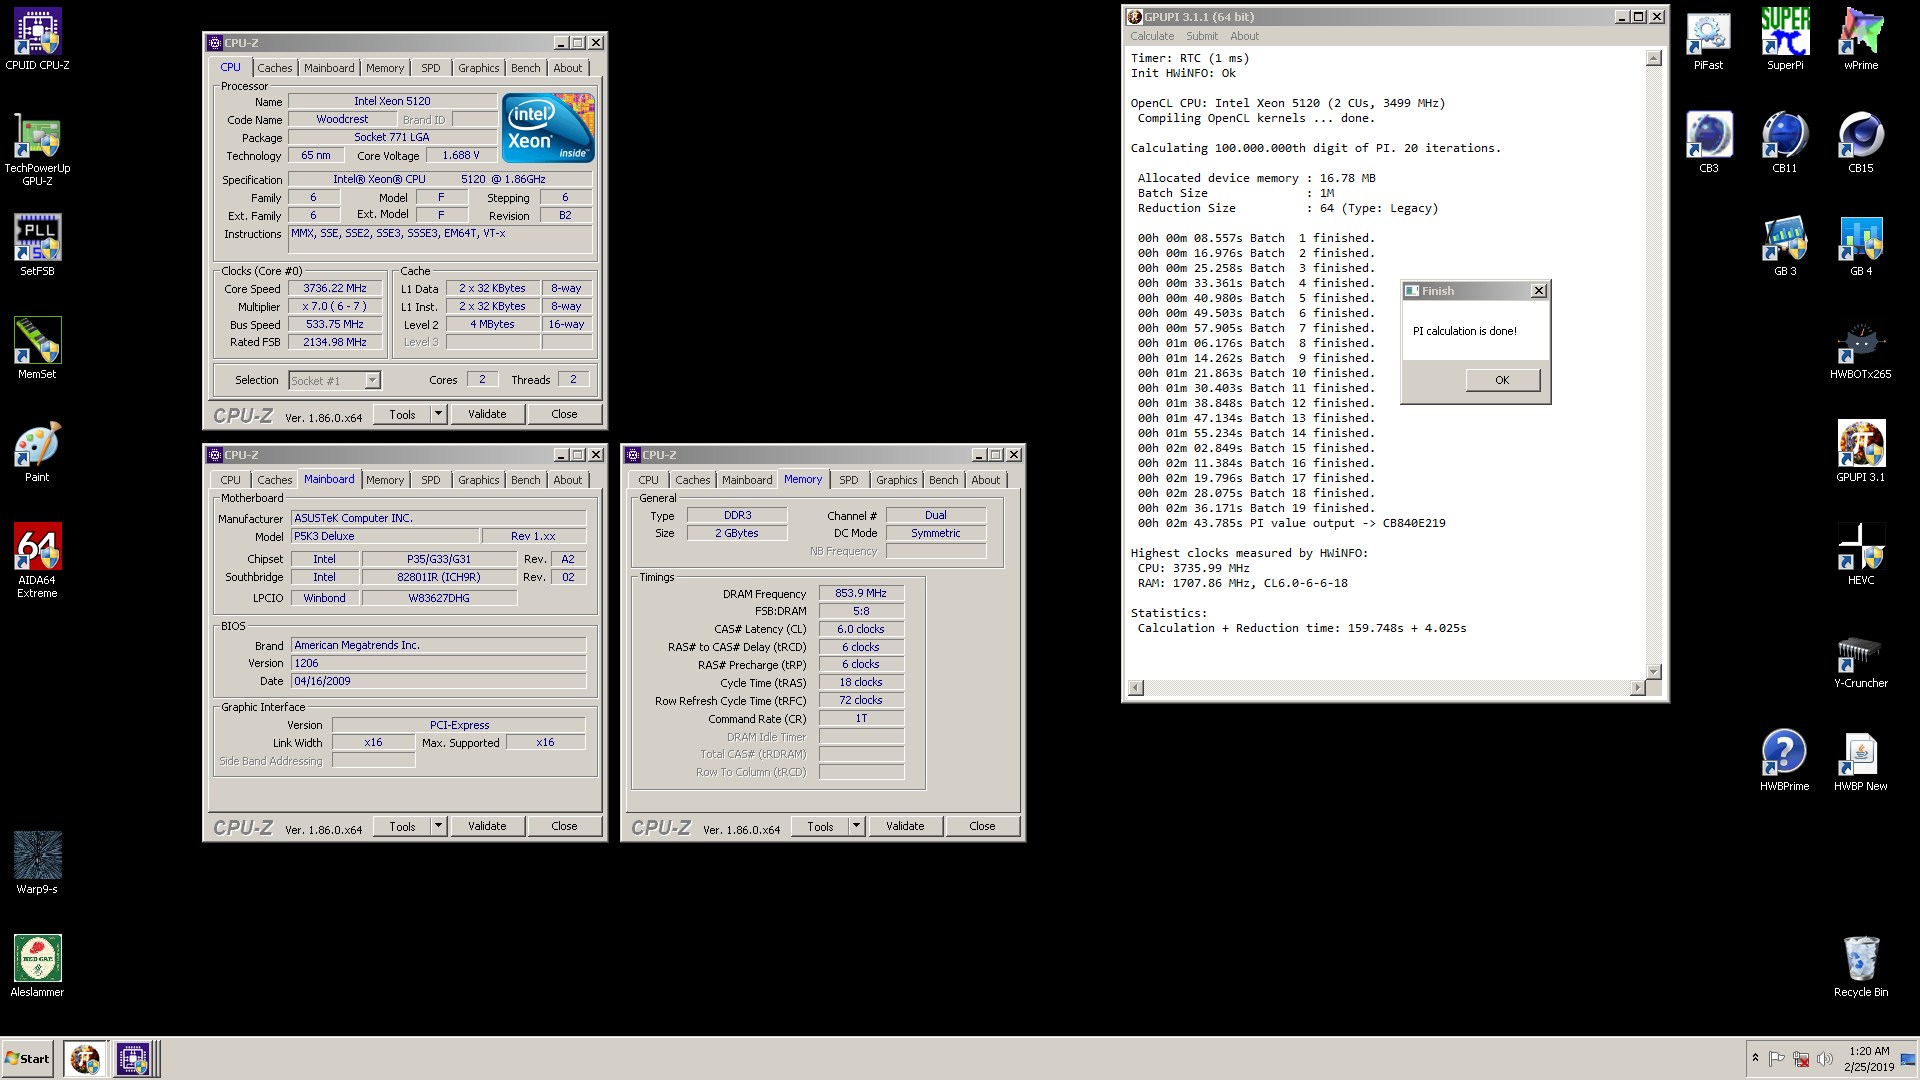Open Graphics tab in Memory window
Screen dimensions: 1920x1080
(x=896, y=480)
